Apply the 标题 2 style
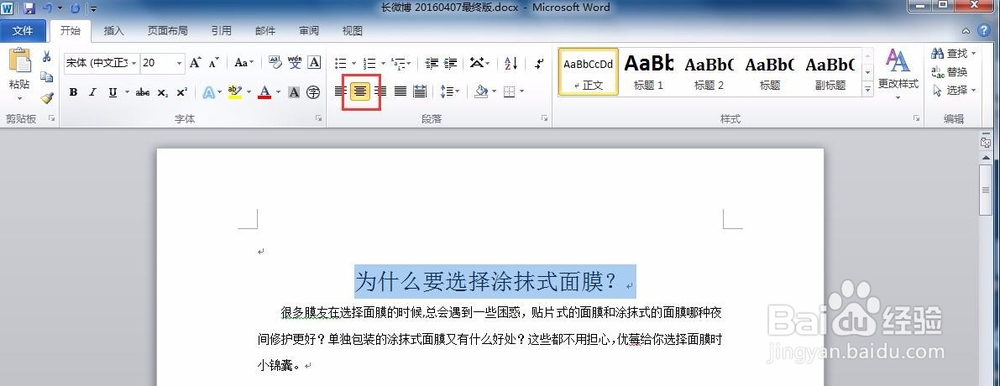 (x=709, y=71)
